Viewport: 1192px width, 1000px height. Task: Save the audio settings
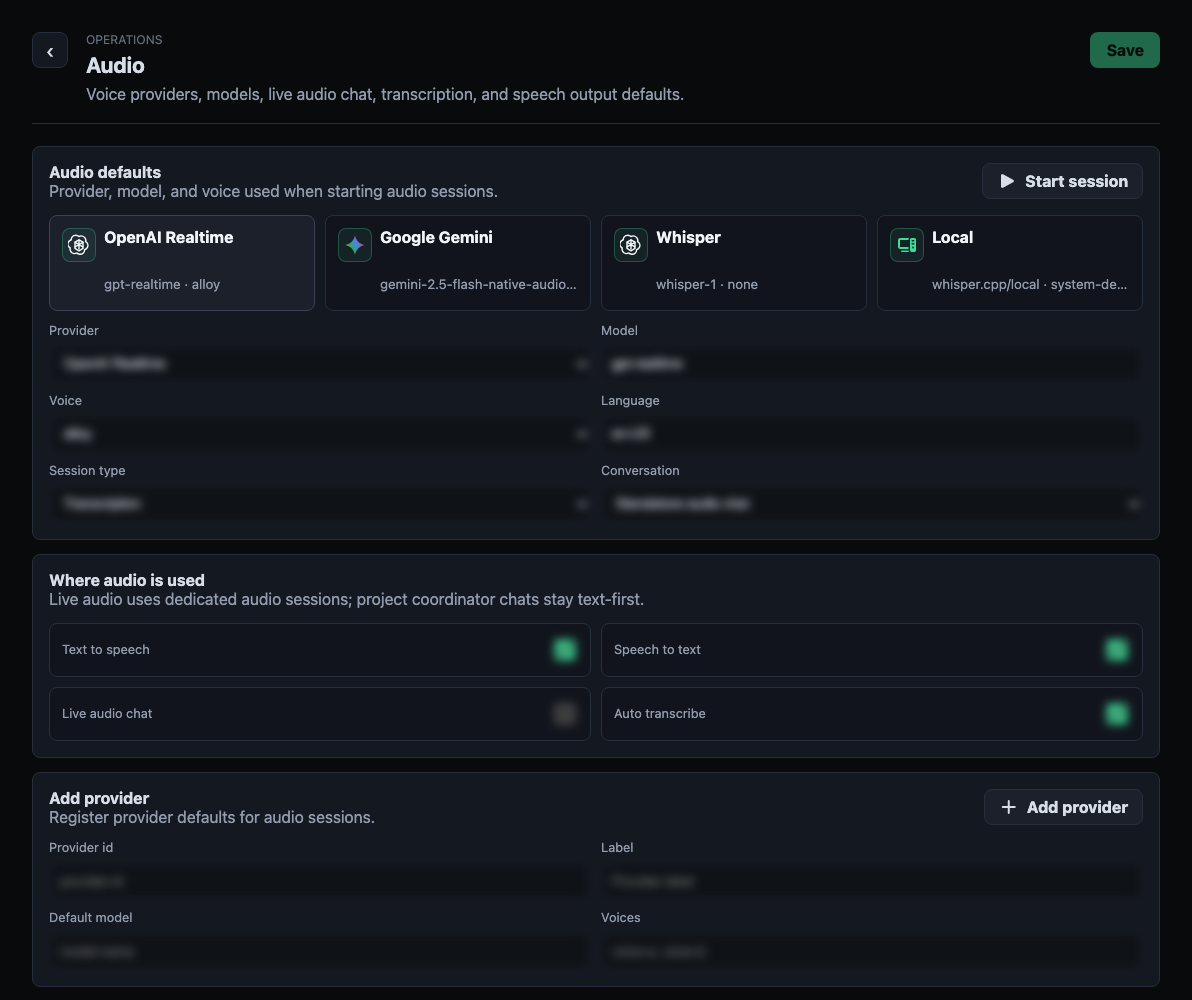pyautogui.click(x=1124, y=50)
